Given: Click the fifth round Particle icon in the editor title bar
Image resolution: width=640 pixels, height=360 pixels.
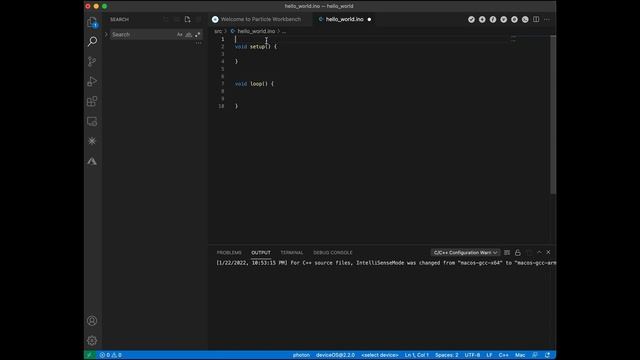Looking at the screenshot, I should (514, 19).
